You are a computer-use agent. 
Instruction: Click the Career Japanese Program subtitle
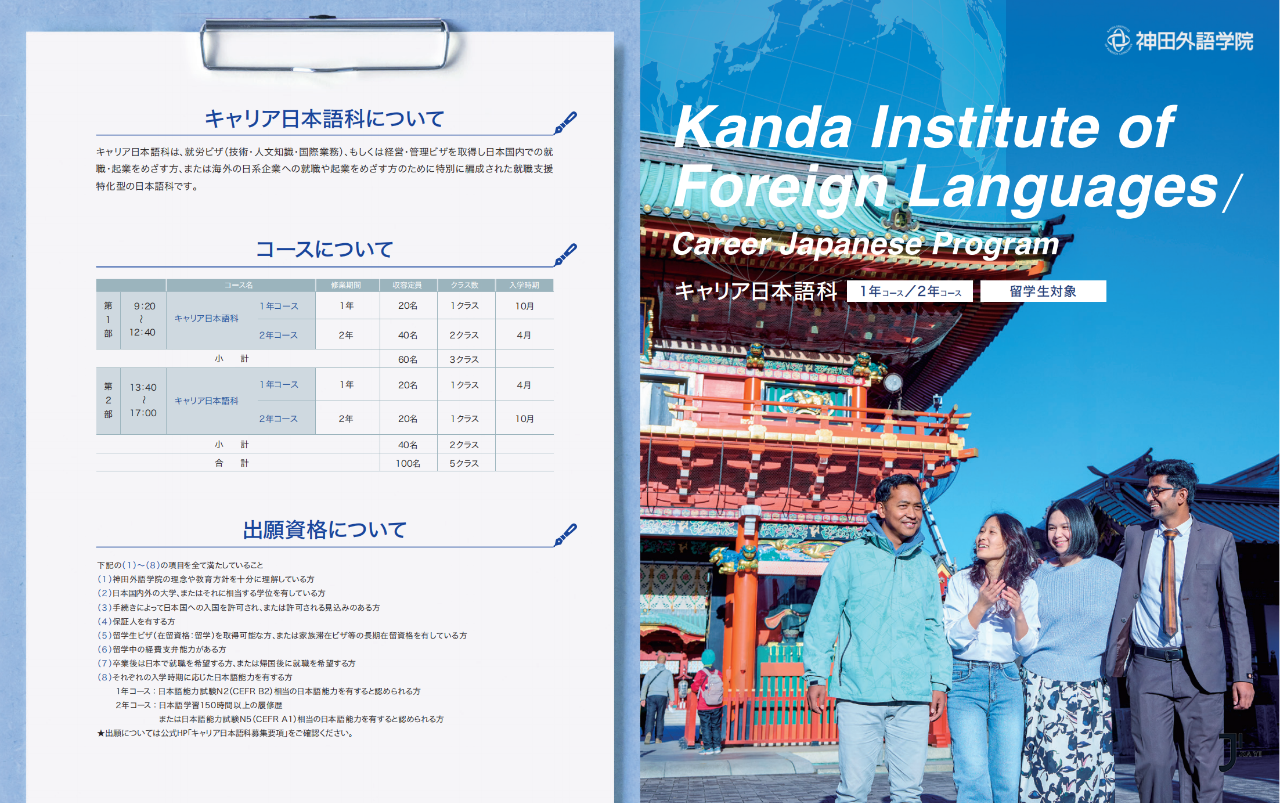click(865, 244)
